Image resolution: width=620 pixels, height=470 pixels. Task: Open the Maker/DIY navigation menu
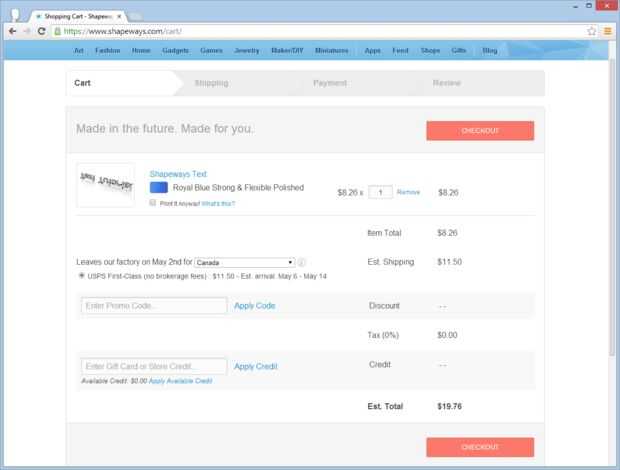(287, 51)
